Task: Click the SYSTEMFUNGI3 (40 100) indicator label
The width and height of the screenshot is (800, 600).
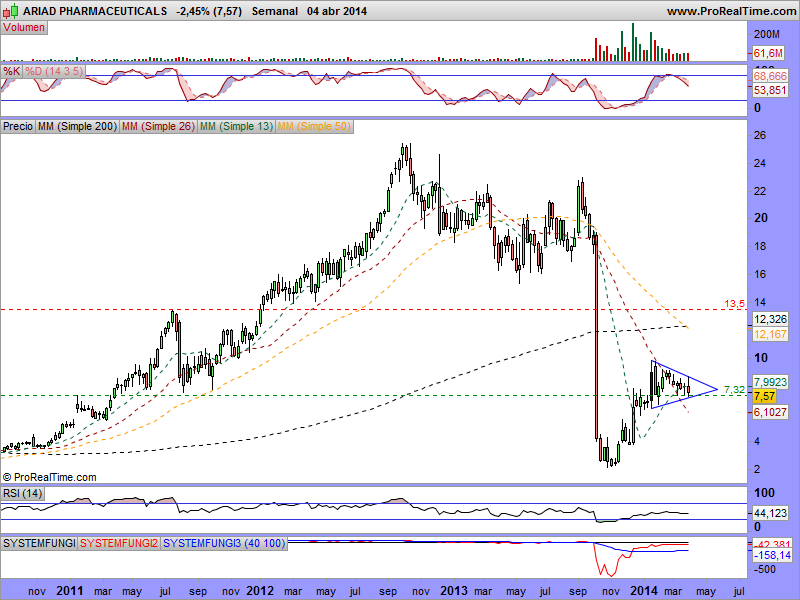Action: (x=223, y=543)
